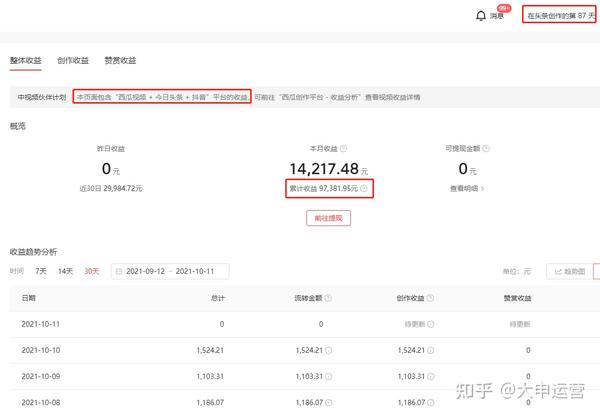Click info icon in 流转金额 column header
The height and width of the screenshot is (415, 600).
click(x=328, y=298)
